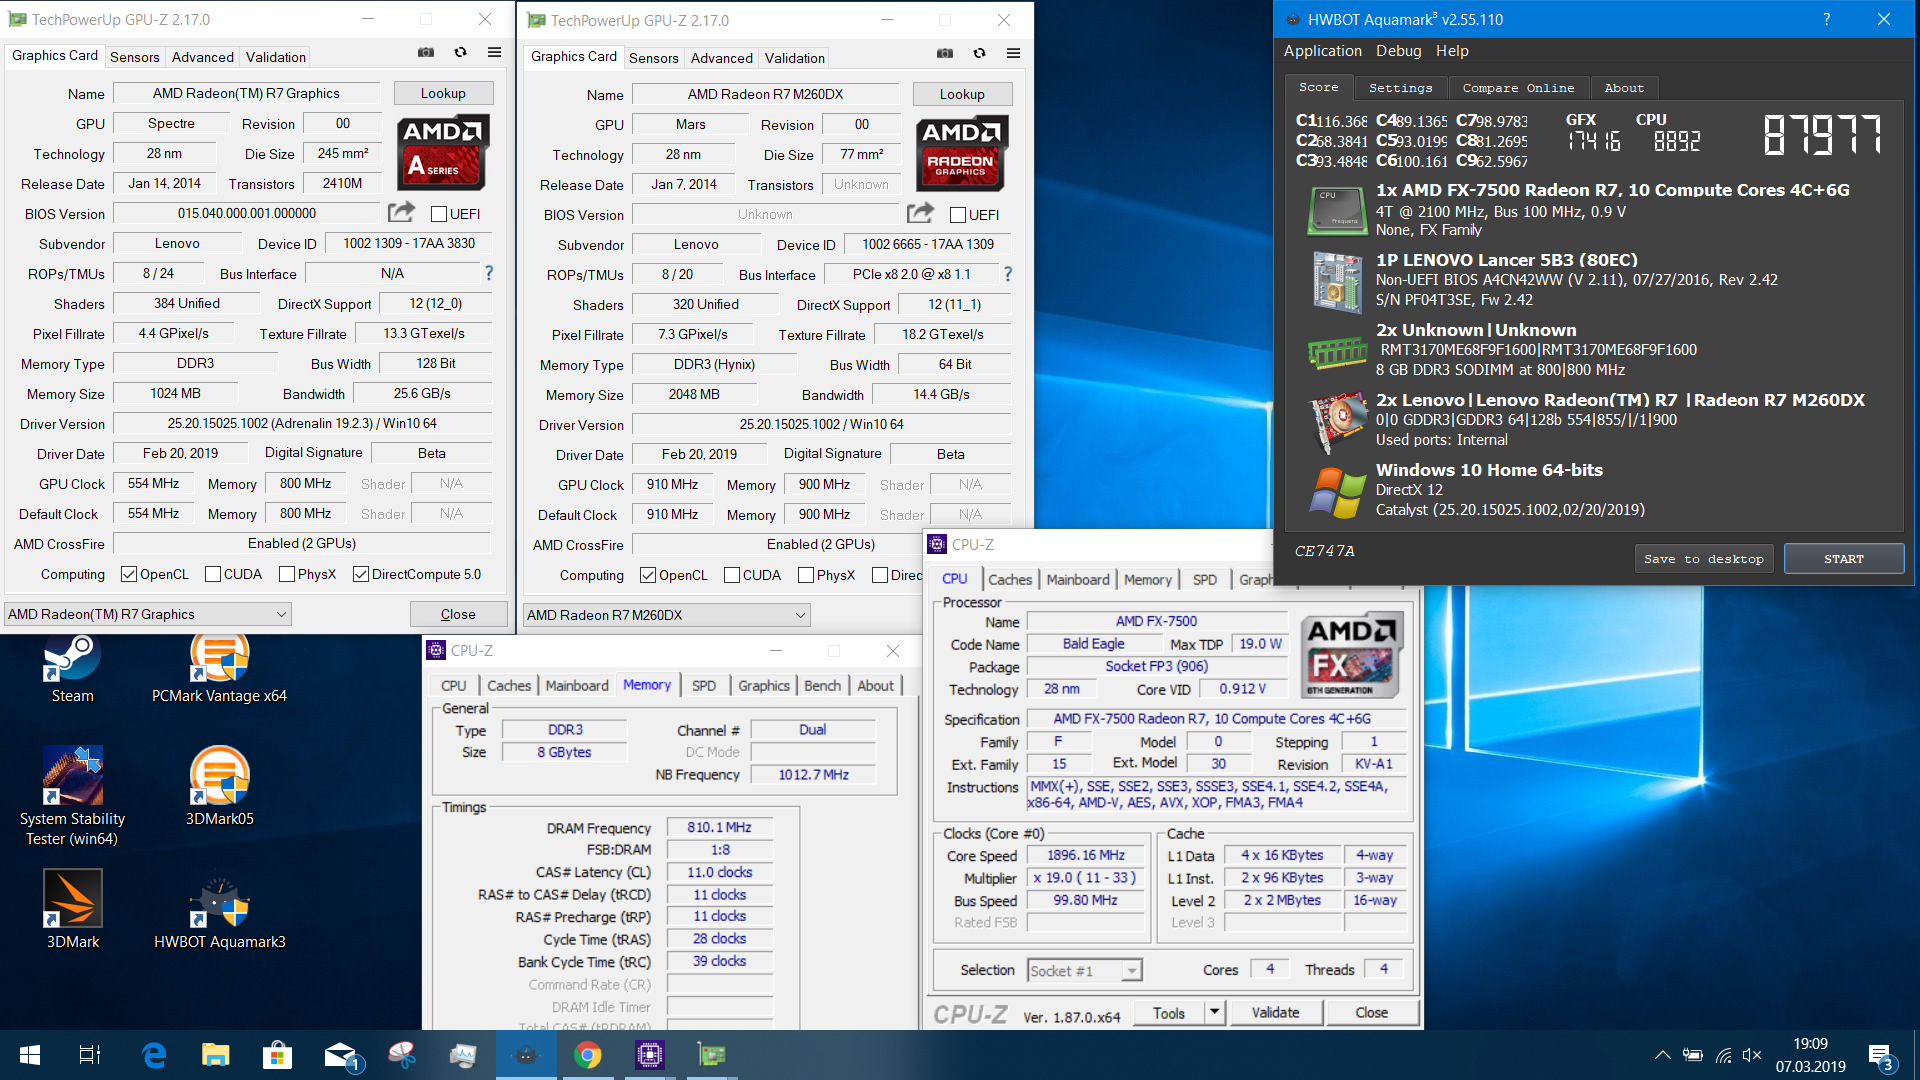Open 3DMark05 desktop shortcut
The height and width of the screenshot is (1080, 1920).
[x=219, y=787]
